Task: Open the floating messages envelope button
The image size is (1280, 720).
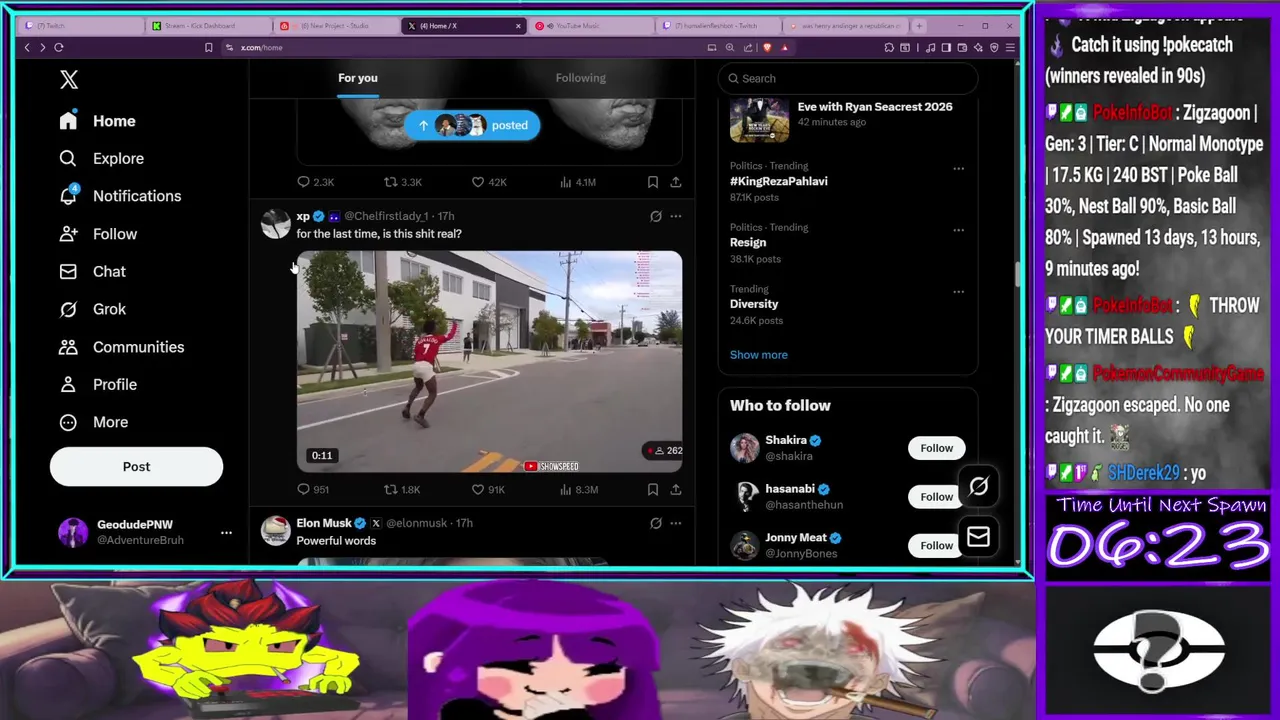Action: pyautogui.click(x=978, y=538)
